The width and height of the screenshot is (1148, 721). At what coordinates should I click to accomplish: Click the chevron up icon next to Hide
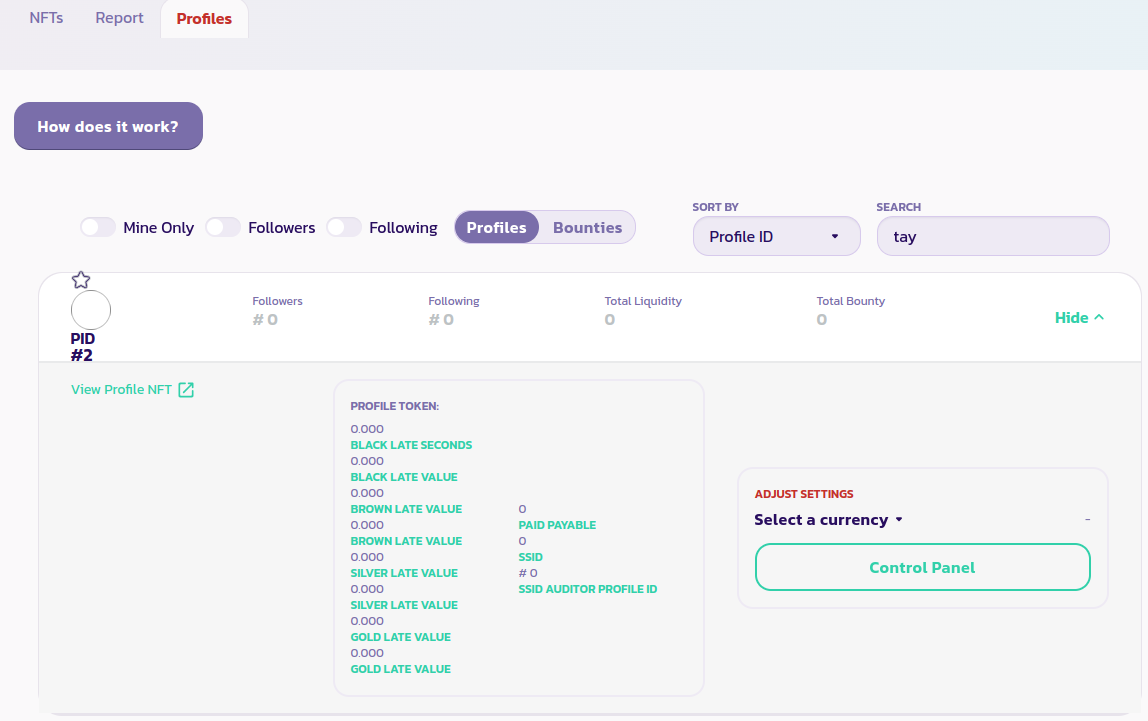pyautogui.click(x=1099, y=318)
